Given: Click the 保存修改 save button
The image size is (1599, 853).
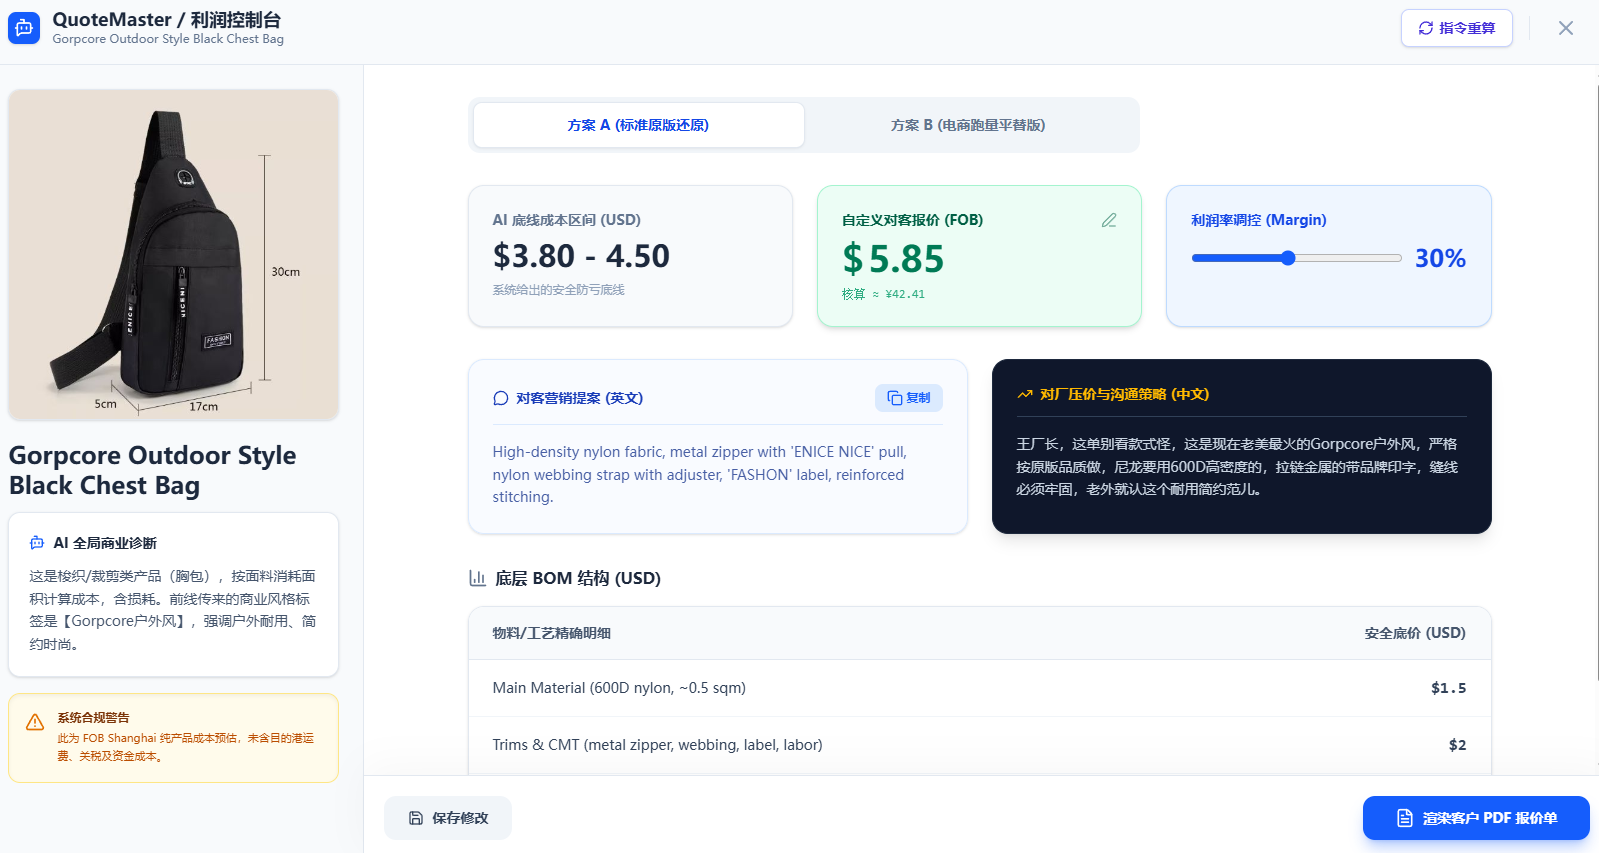Looking at the screenshot, I should (x=448, y=818).
